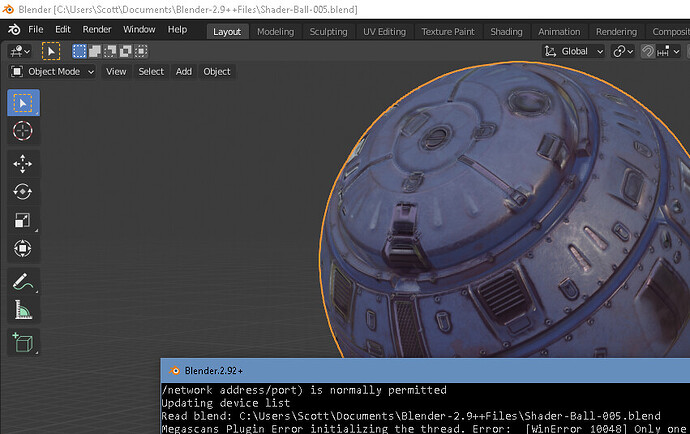Choose the extend selection mode
Screen dimensions: 690x434
[95, 51]
